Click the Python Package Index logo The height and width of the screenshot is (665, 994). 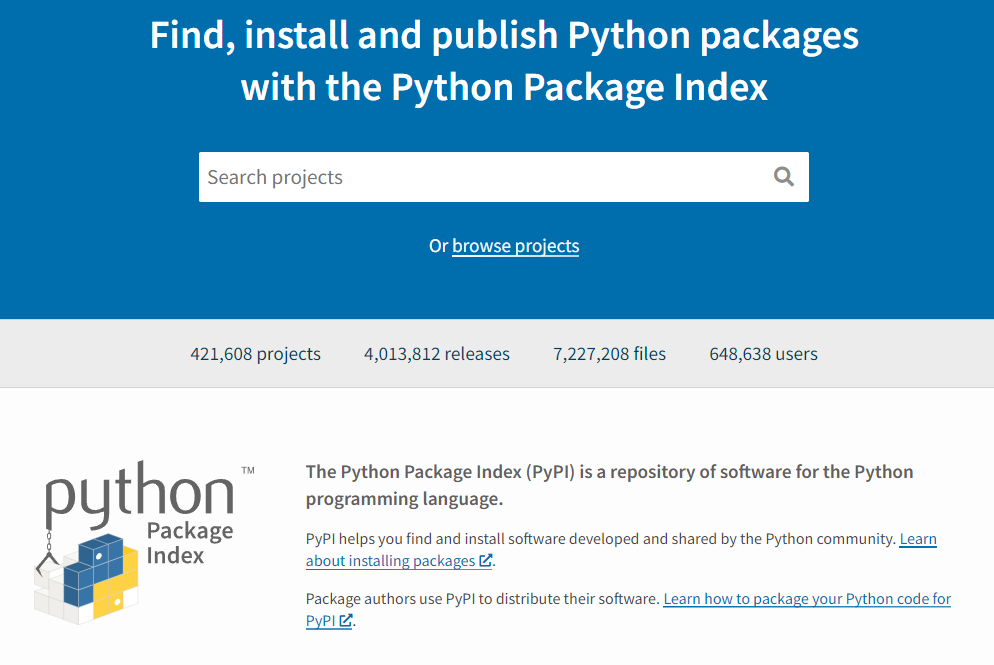[145, 540]
